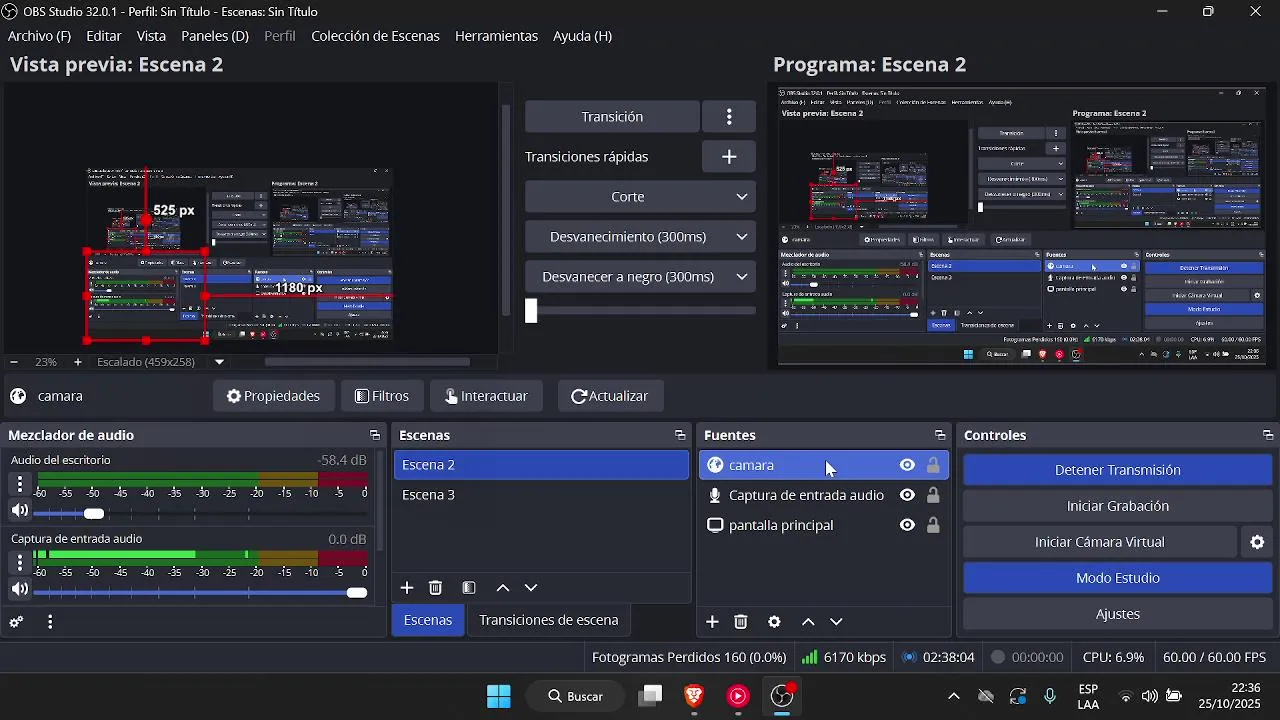Image resolution: width=1280 pixels, height=720 pixels.
Task: Open scene filters icon
Action: pyautogui.click(x=469, y=588)
